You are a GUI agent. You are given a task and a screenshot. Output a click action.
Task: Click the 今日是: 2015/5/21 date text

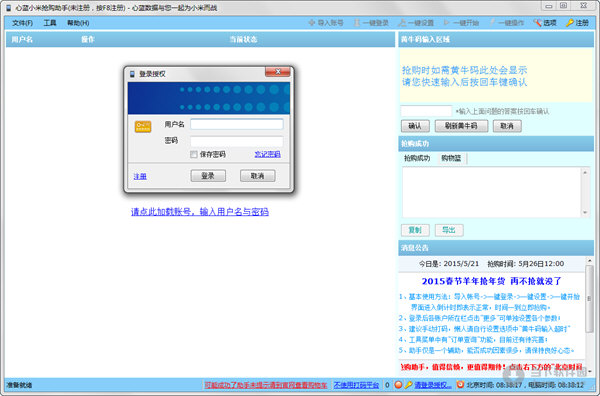tap(449, 264)
